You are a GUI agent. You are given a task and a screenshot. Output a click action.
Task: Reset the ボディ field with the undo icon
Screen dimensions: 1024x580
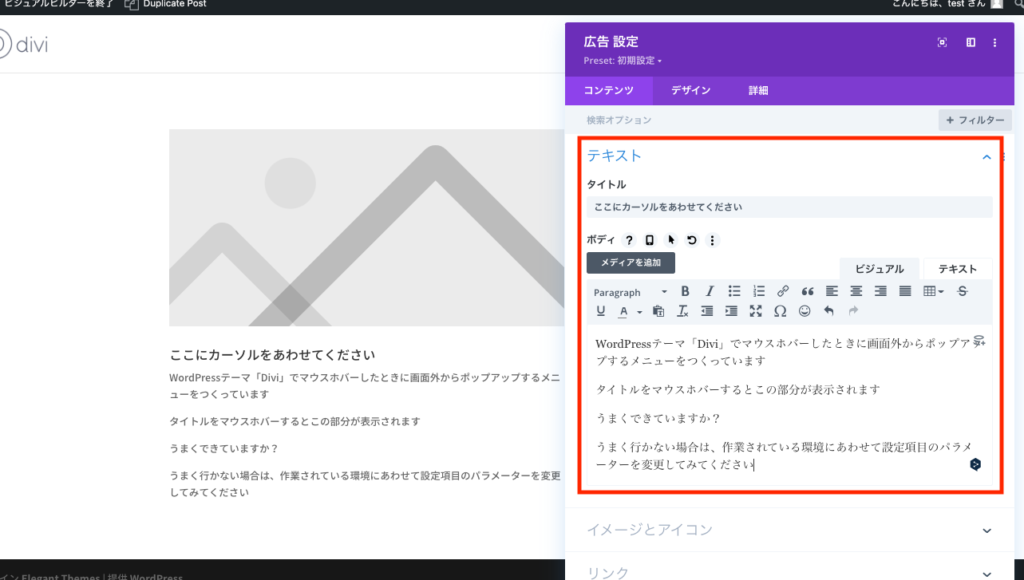(x=690, y=240)
